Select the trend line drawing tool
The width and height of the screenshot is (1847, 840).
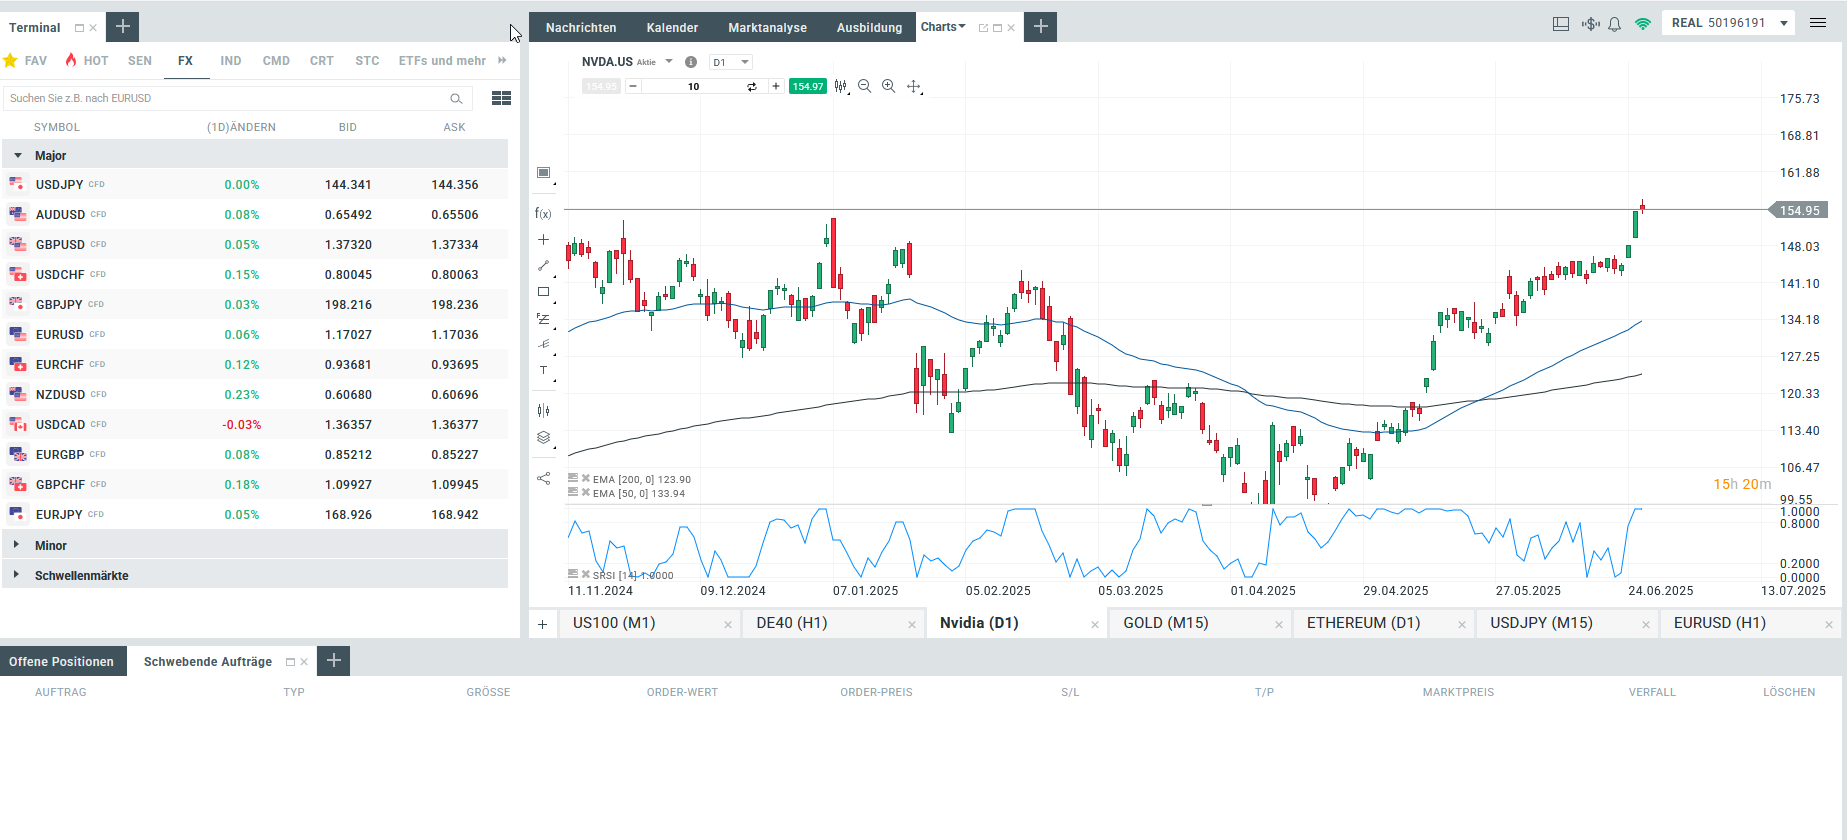tap(543, 266)
